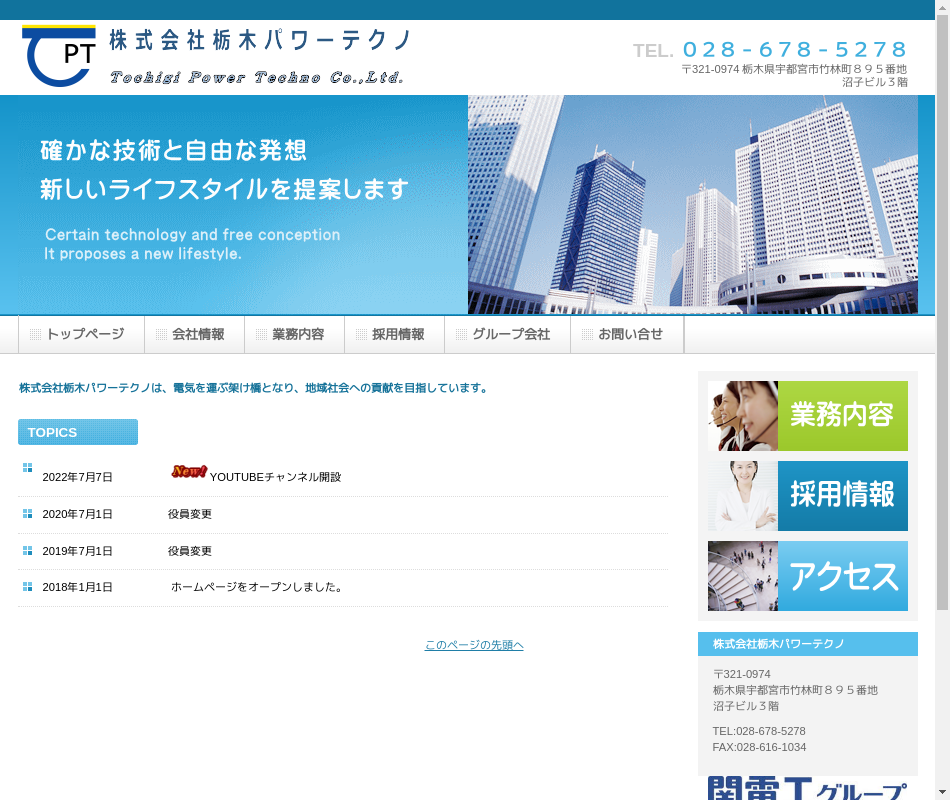
Task: Select 業務内容 in the navigation bar
Action: tap(295, 335)
